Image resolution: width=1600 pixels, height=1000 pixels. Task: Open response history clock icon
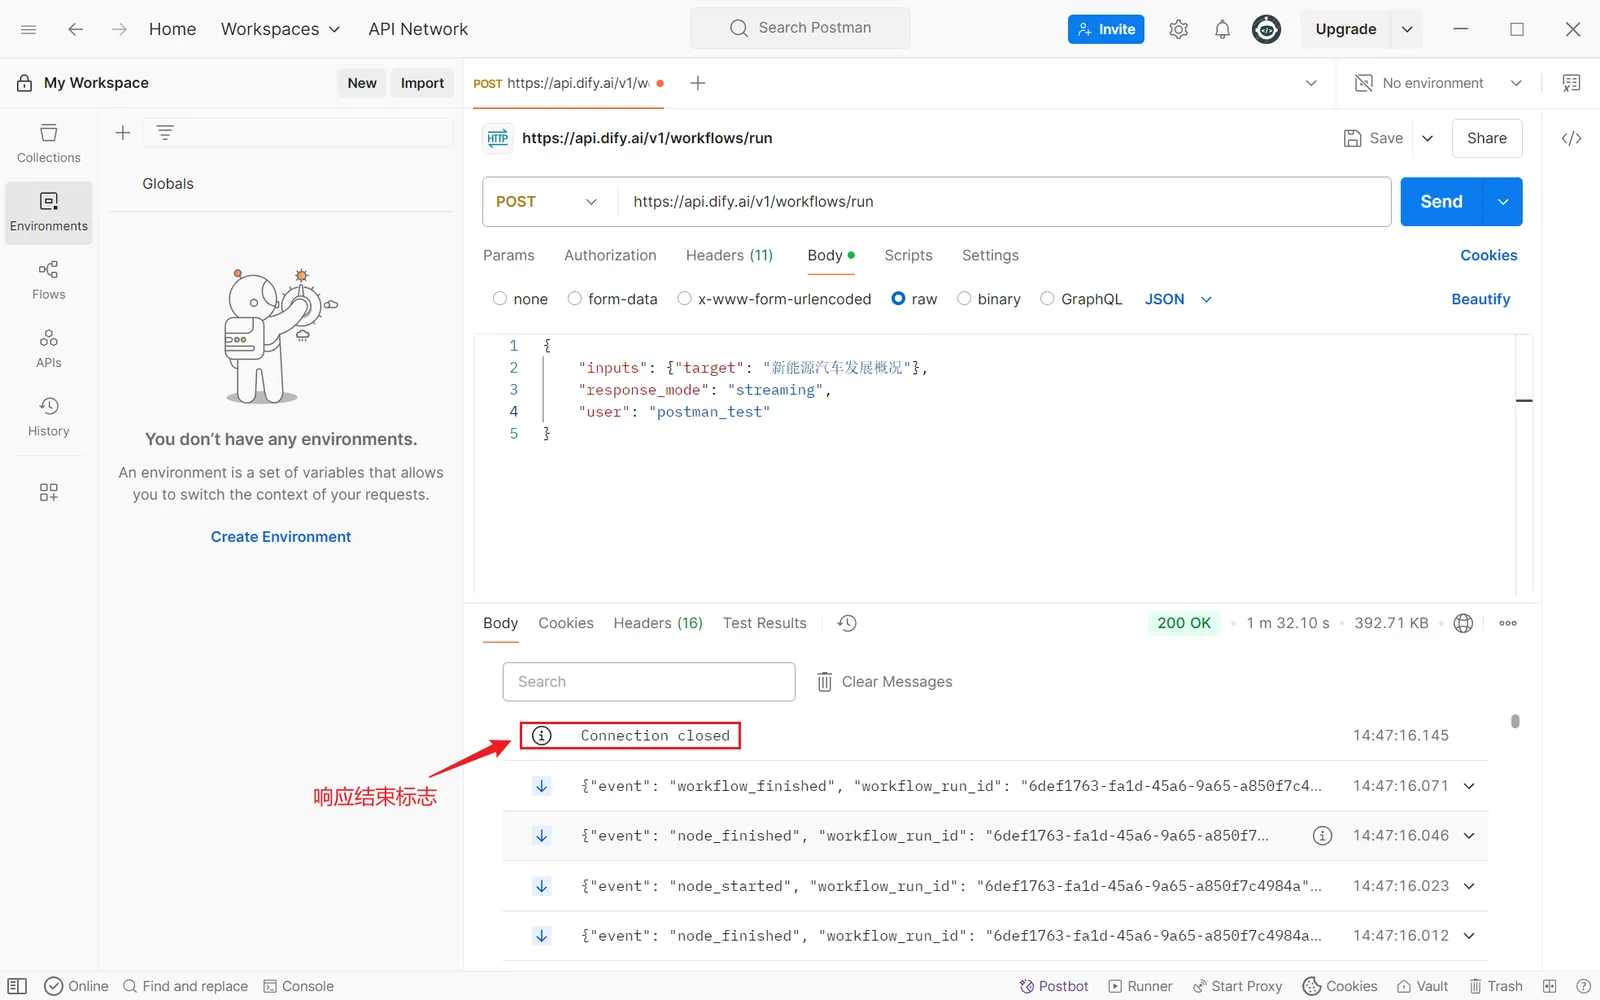click(847, 623)
